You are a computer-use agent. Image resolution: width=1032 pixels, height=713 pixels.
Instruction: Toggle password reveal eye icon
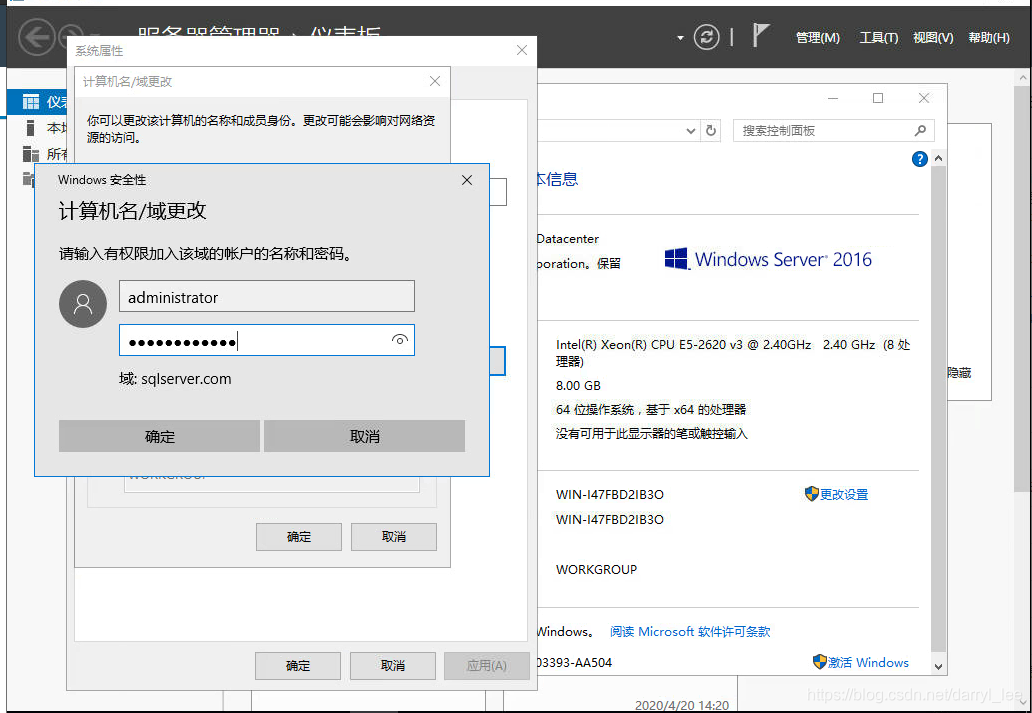coord(400,340)
